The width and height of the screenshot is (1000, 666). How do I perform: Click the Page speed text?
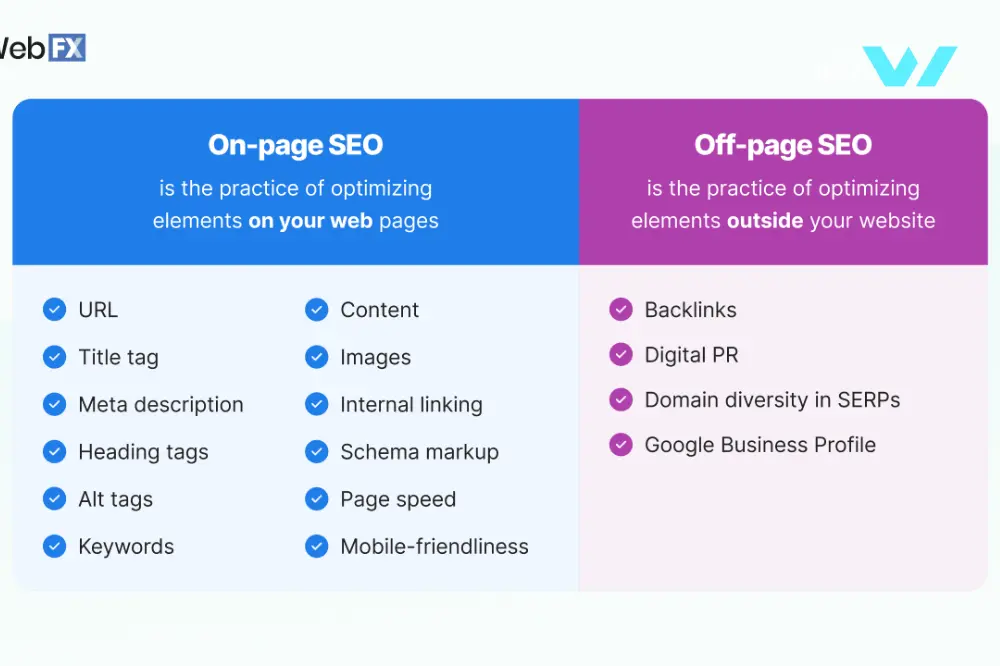click(x=398, y=500)
